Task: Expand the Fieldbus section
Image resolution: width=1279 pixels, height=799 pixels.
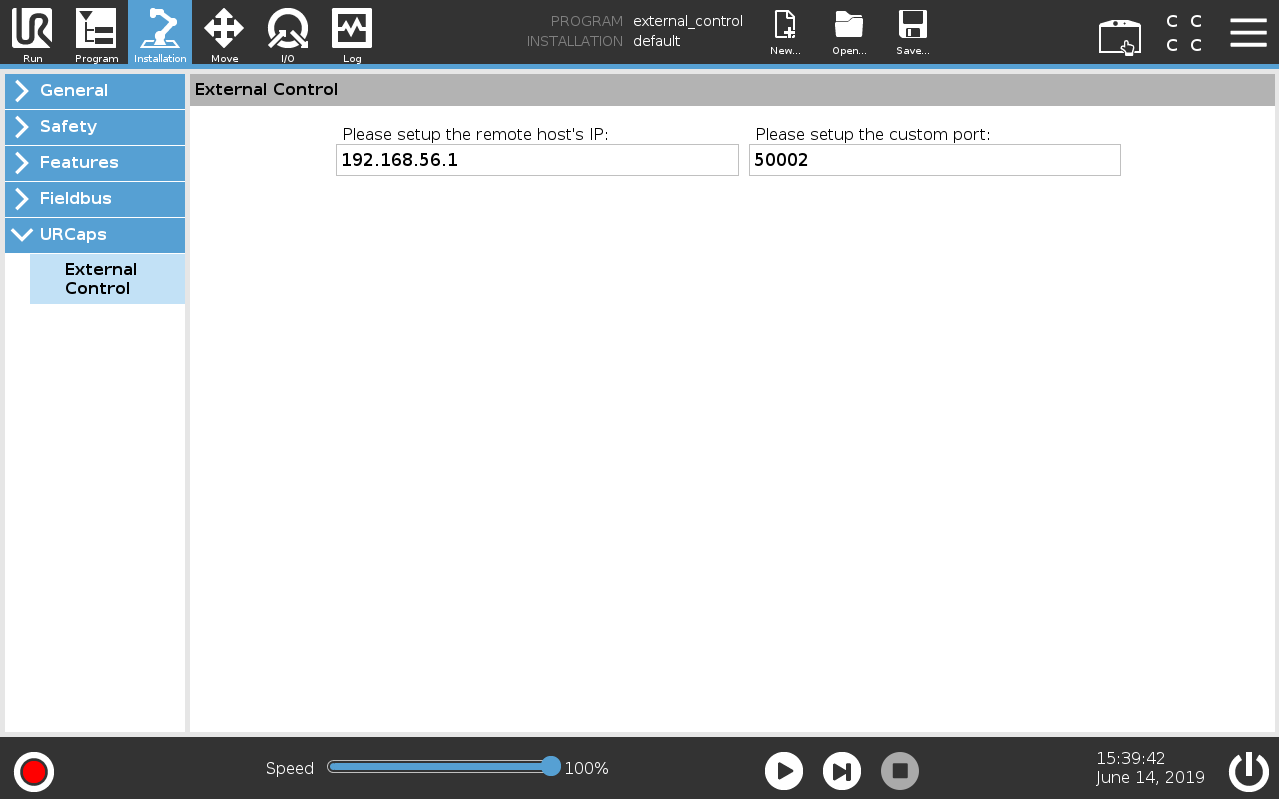Action: (x=95, y=199)
